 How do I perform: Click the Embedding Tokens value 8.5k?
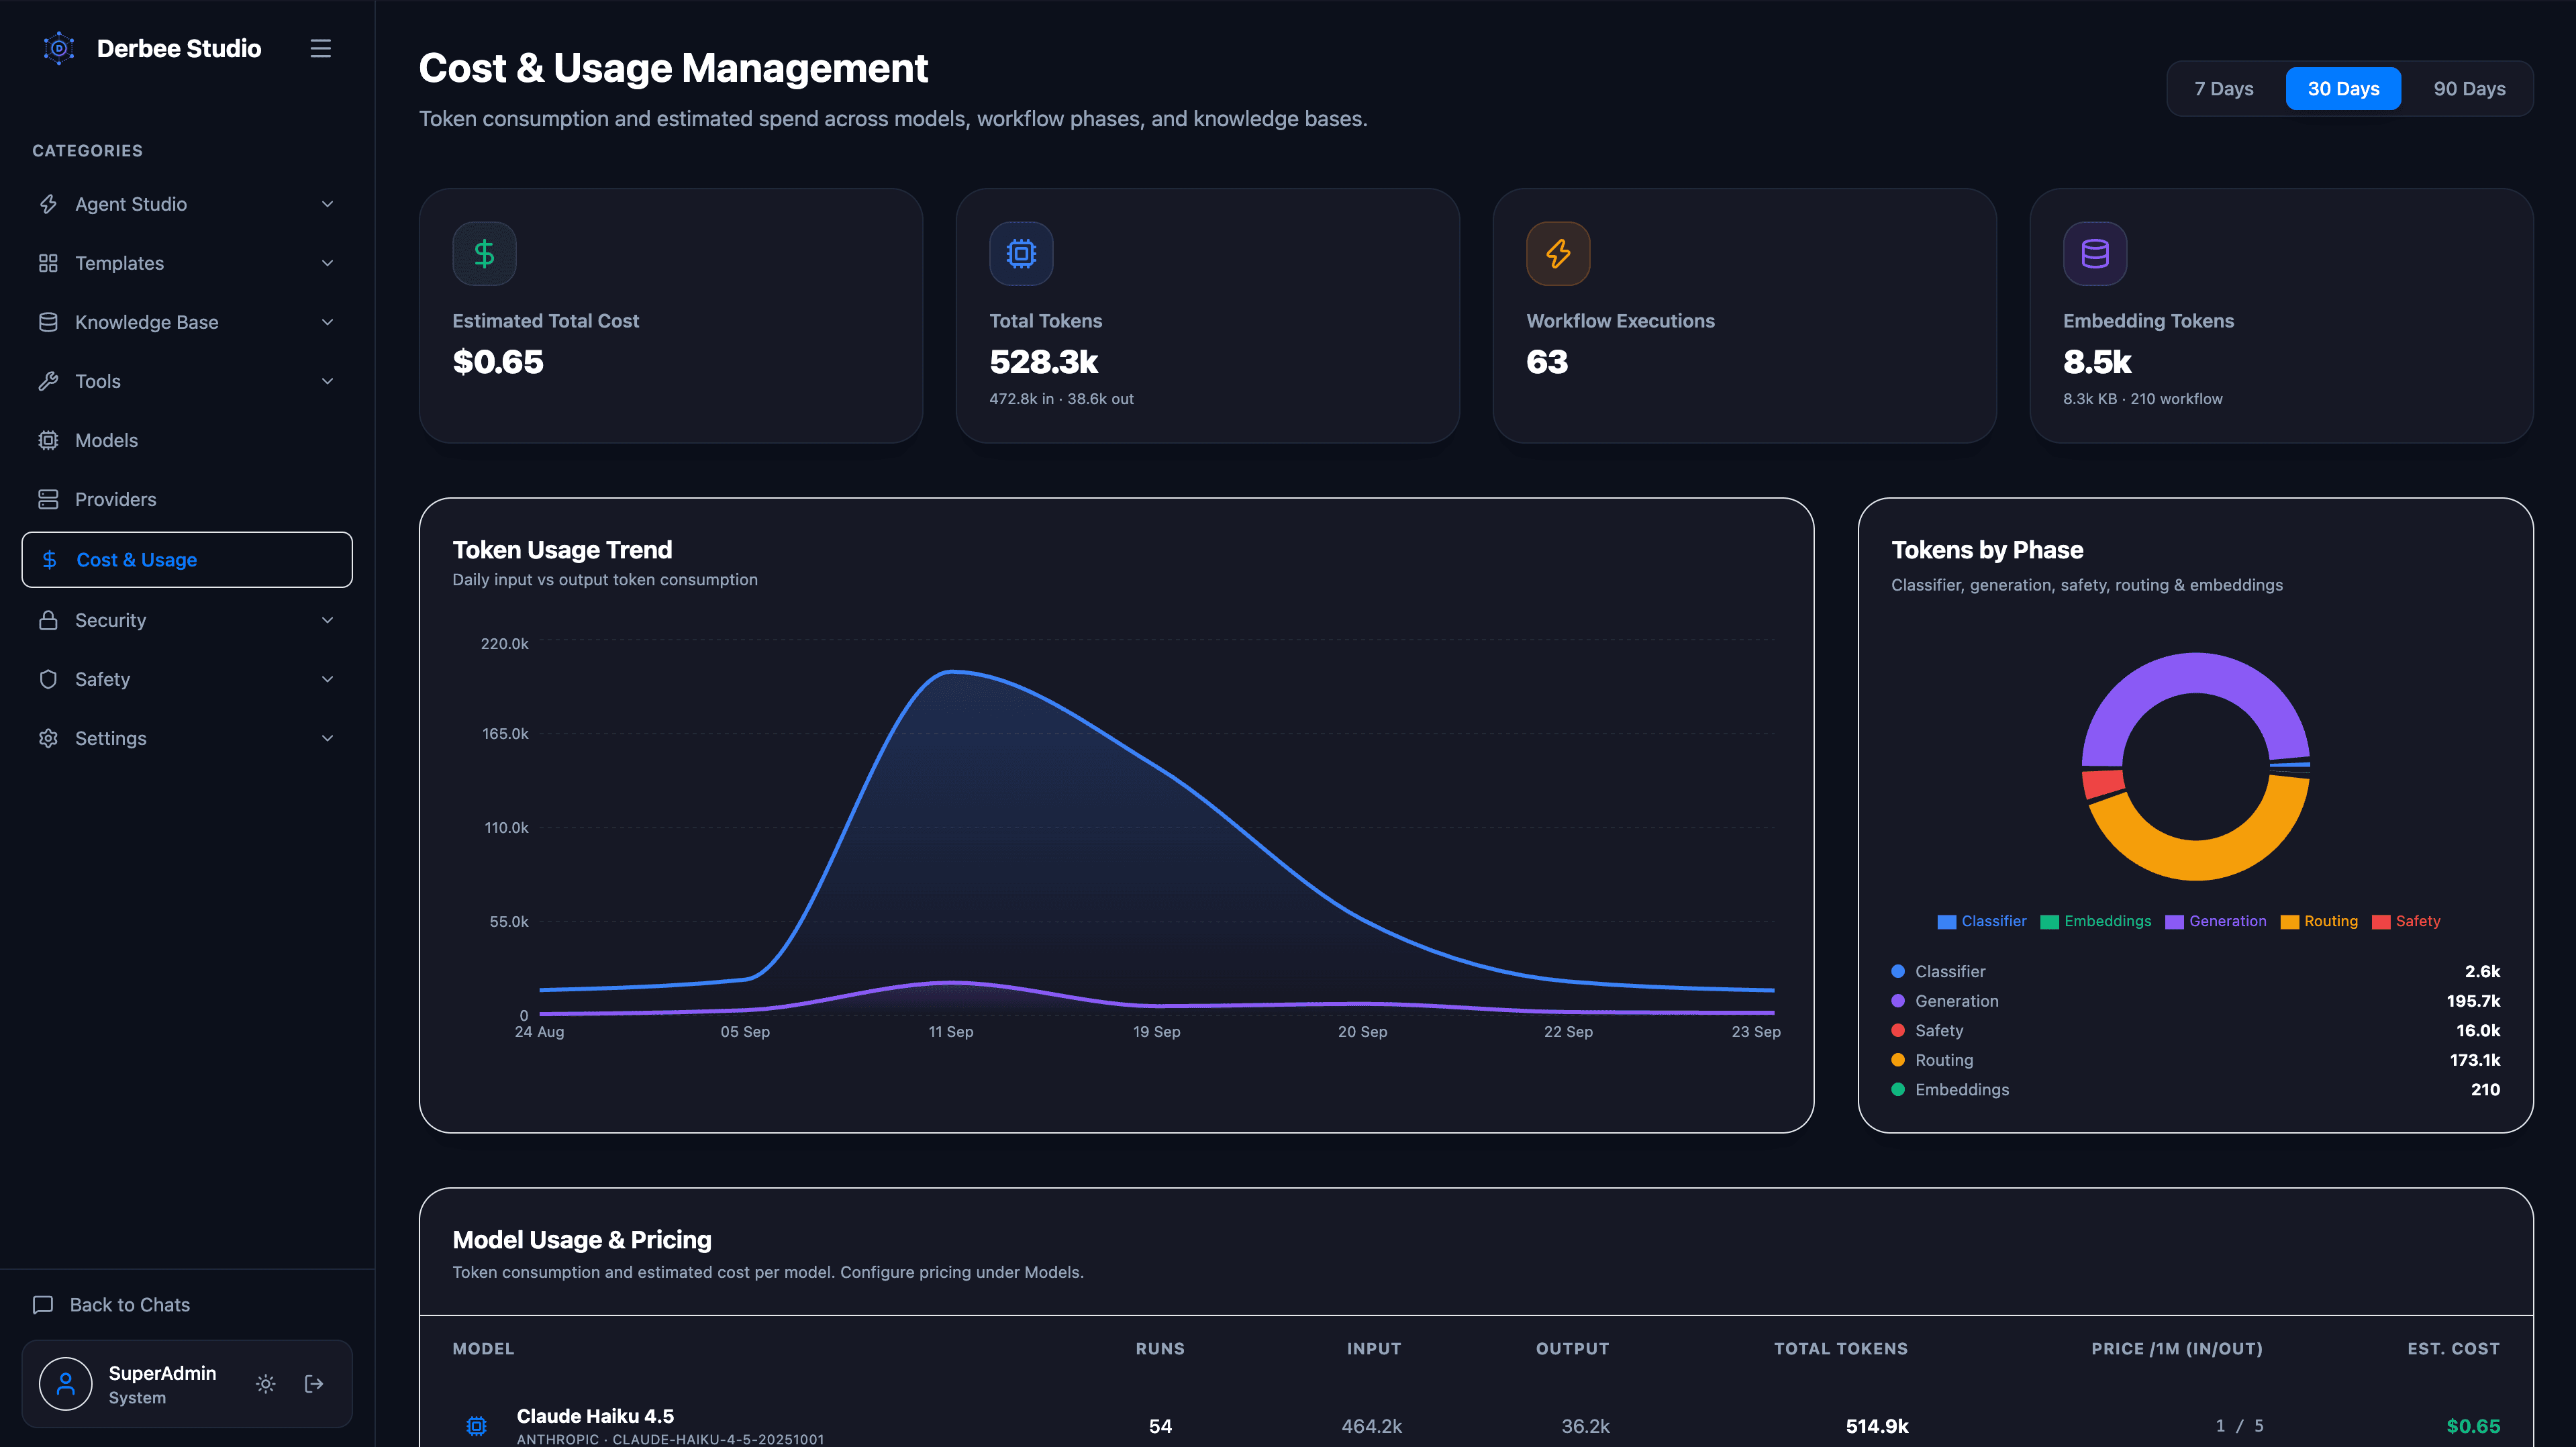point(2097,362)
